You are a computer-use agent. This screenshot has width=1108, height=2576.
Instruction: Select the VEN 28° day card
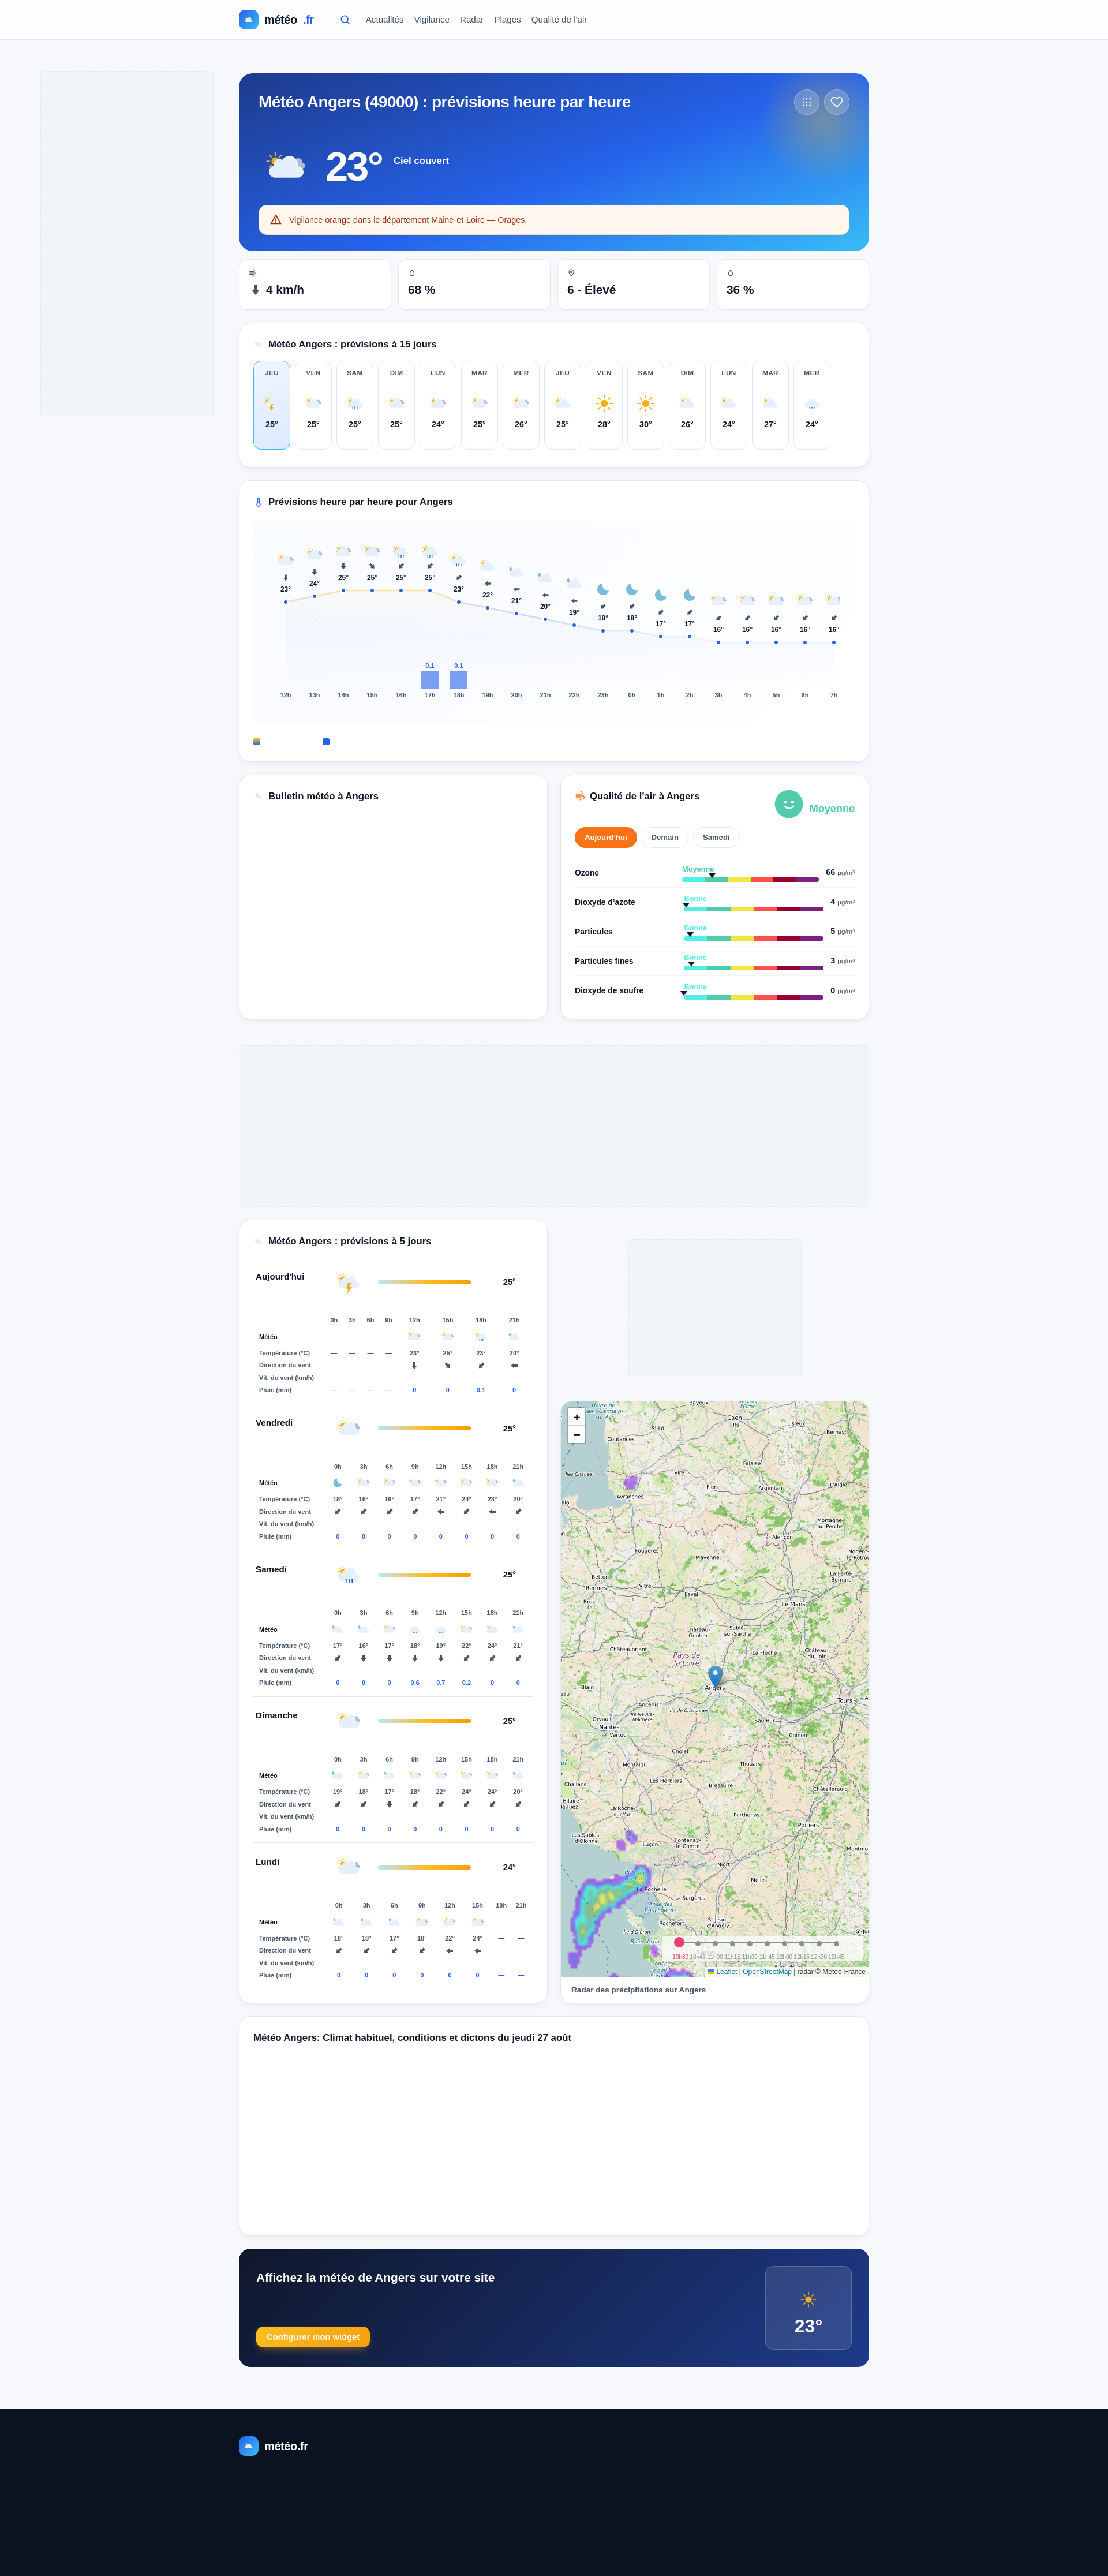pos(604,405)
